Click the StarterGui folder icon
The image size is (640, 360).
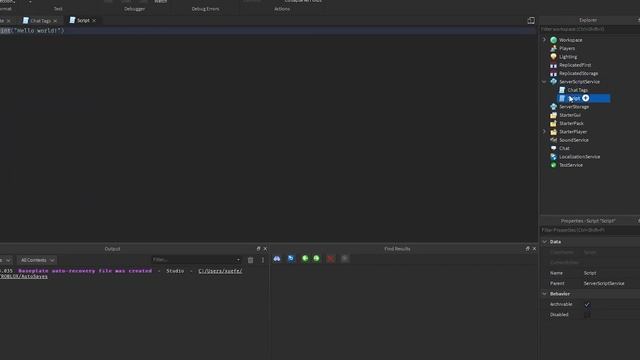coord(553,115)
